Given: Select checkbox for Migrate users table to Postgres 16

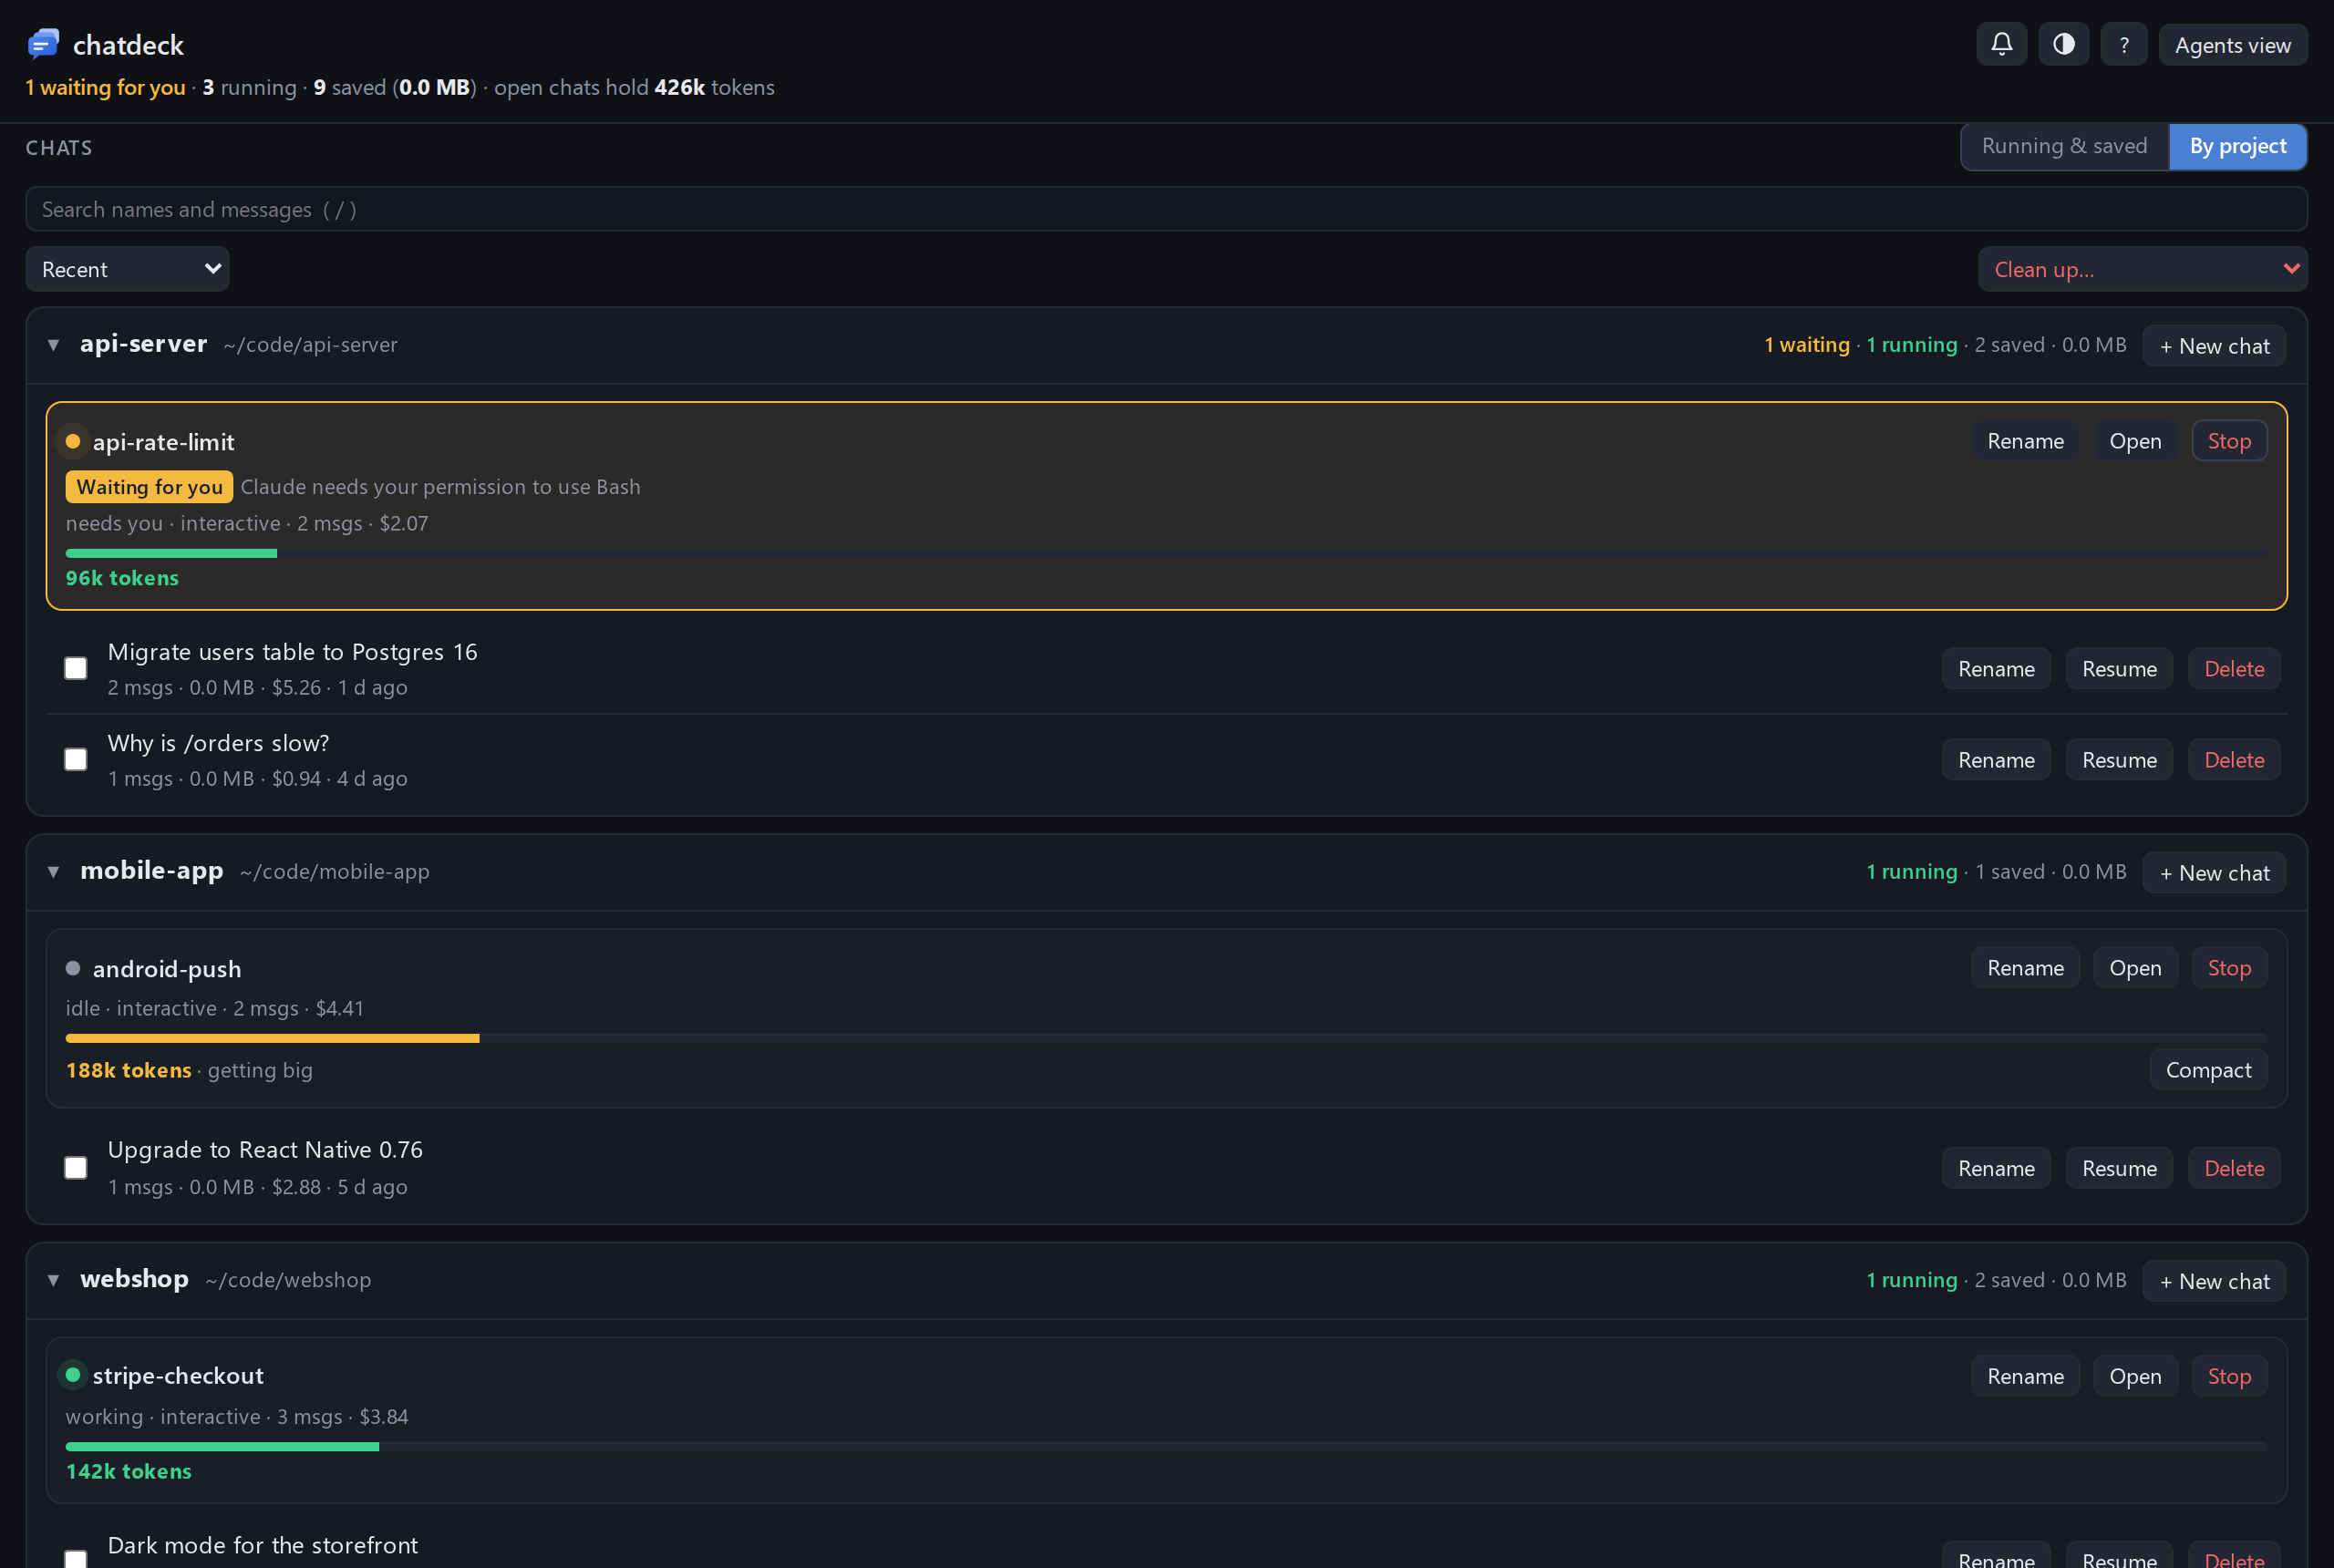Looking at the screenshot, I should pos(76,668).
